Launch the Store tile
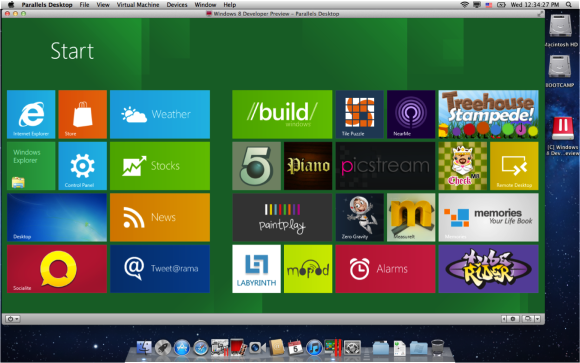 pos(82,114)
